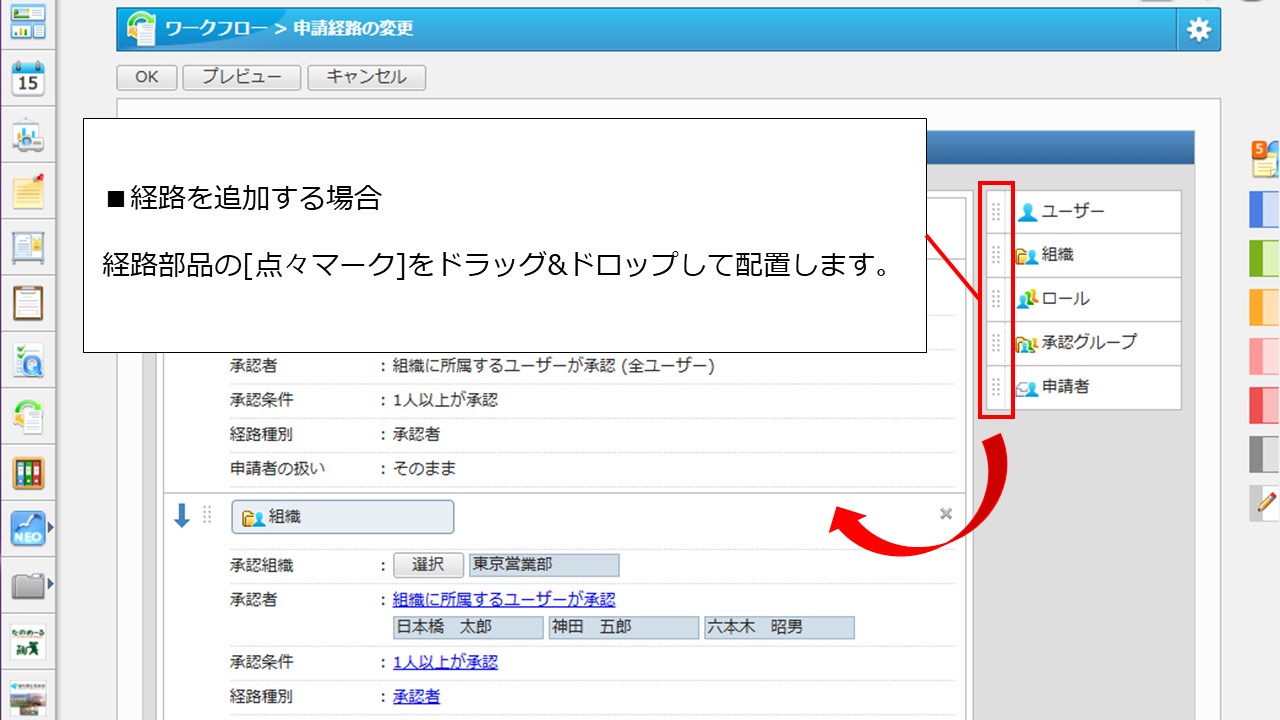Click the 選択 button for 承認組織

coord(428,565)
